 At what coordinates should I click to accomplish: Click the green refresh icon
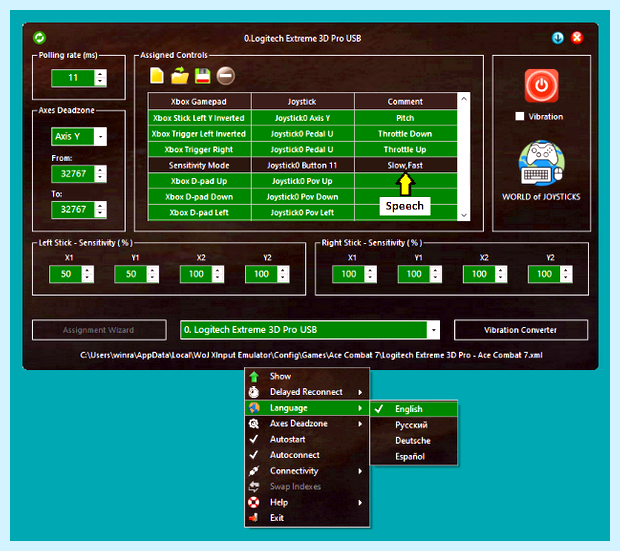coord(40,38)
